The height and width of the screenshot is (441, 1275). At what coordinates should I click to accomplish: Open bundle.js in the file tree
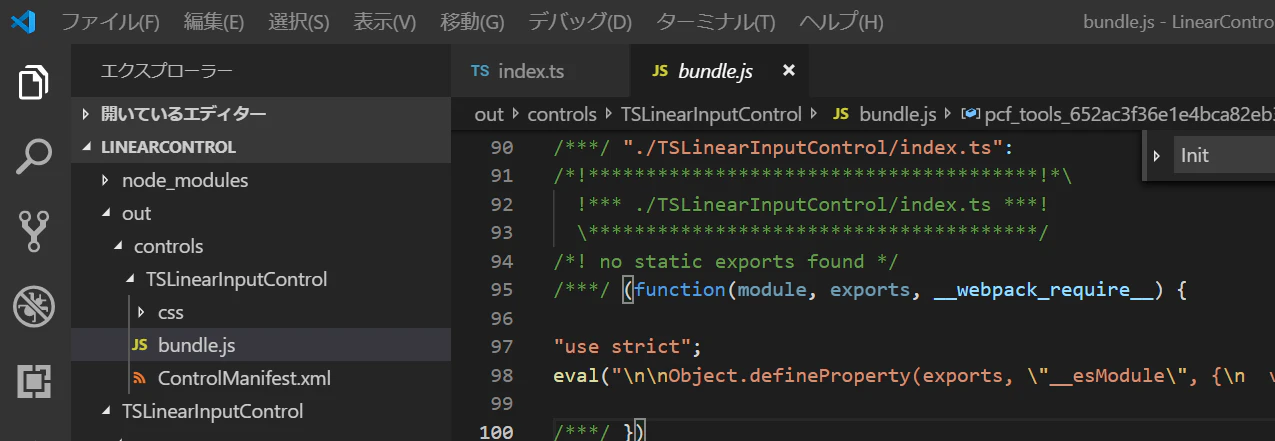pos(261,345)
